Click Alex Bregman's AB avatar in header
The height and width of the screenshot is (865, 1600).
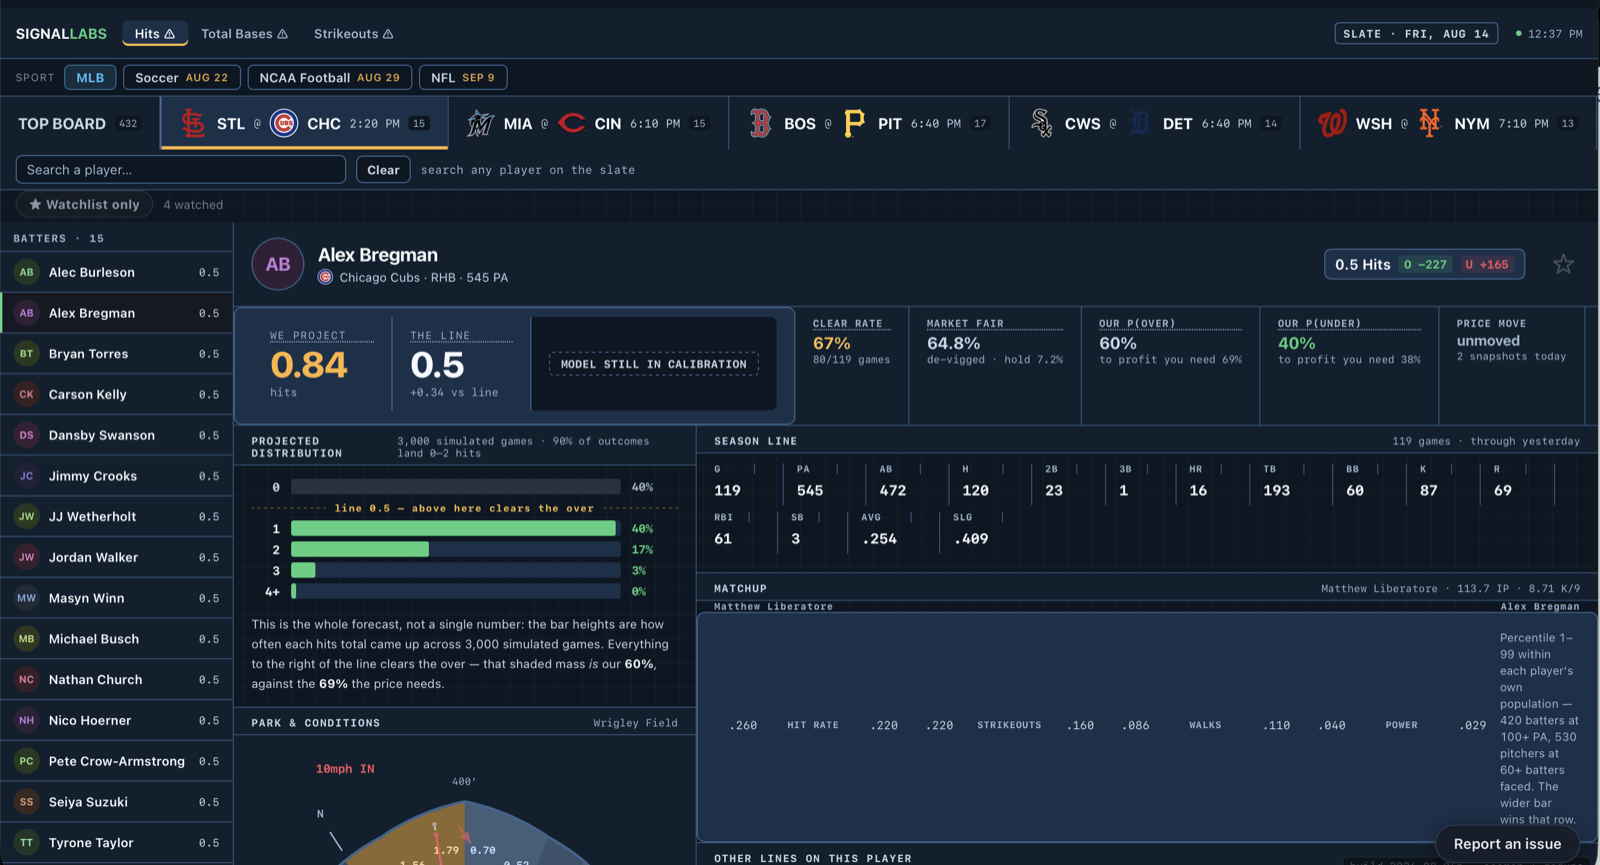click(x=278, y=264)
